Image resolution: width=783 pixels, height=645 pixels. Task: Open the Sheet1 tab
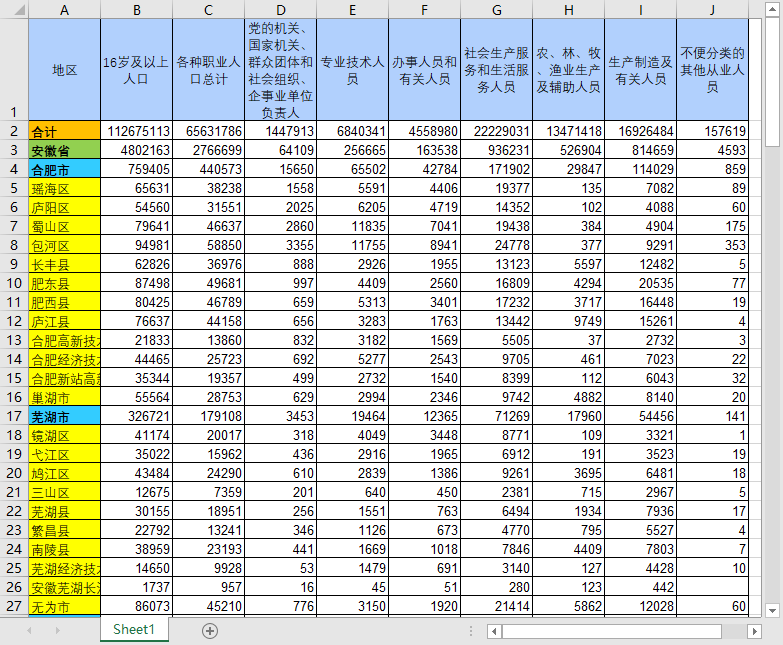pyautogui.click(x=134, y=630)
